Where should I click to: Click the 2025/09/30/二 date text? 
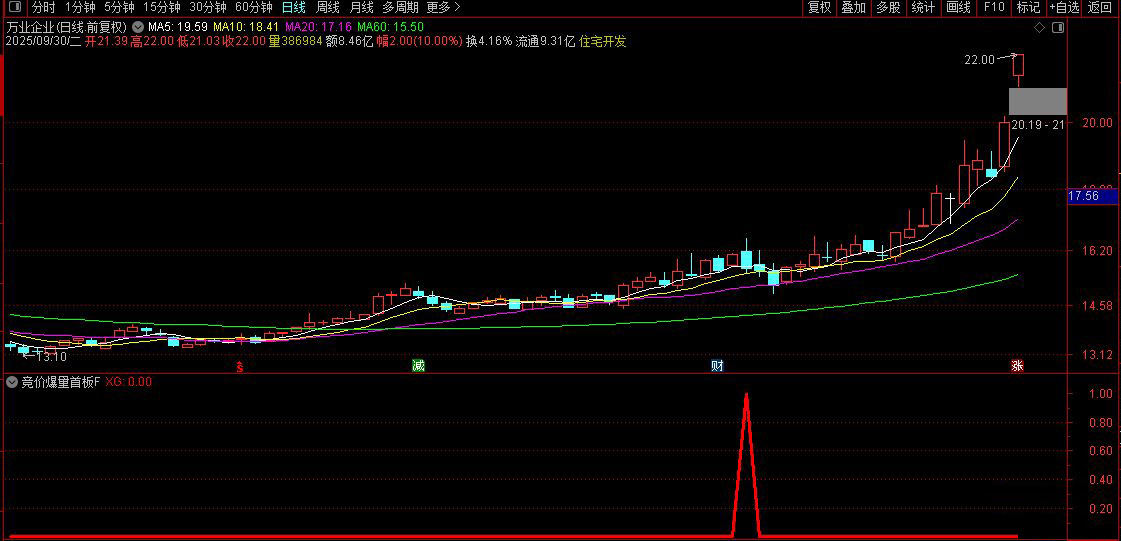click(44, 41)
